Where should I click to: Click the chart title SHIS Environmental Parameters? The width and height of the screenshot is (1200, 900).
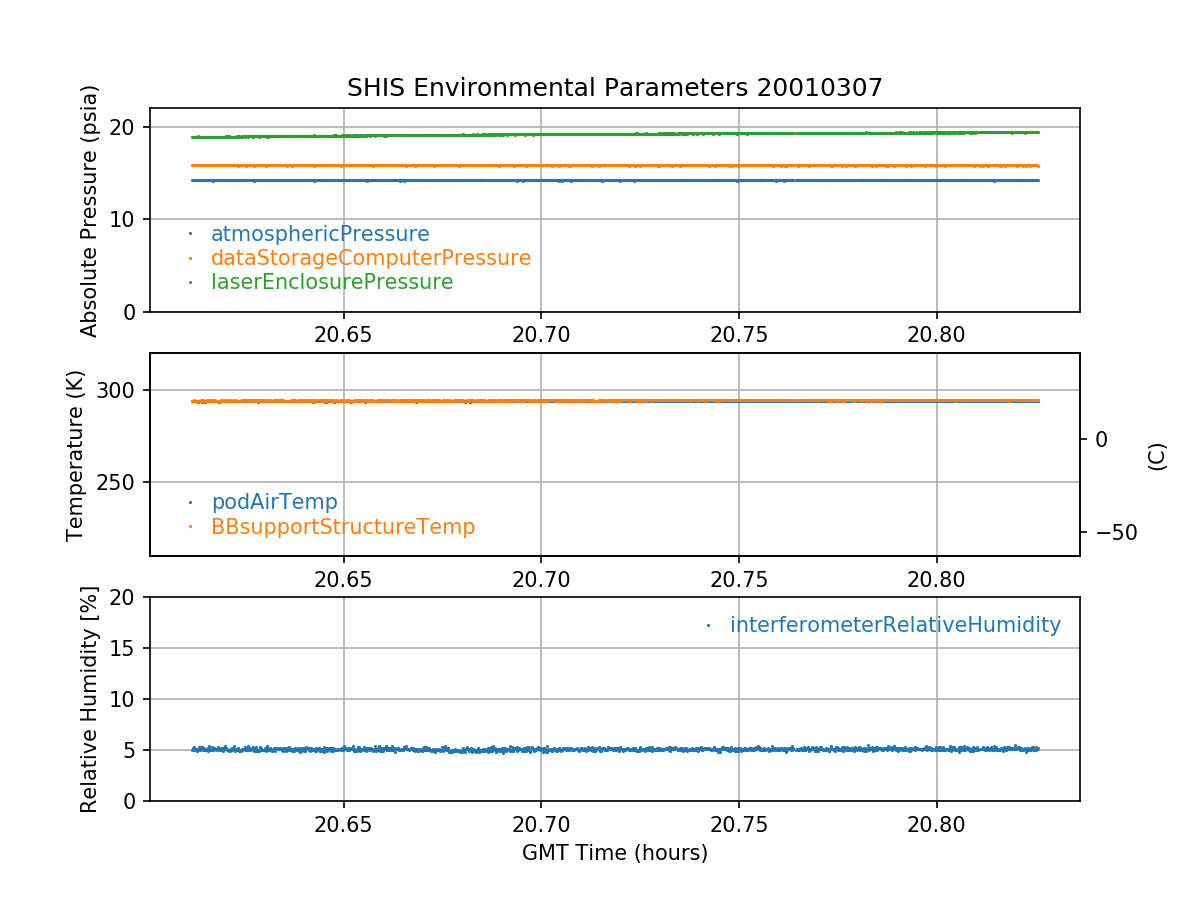pos(614,88)
